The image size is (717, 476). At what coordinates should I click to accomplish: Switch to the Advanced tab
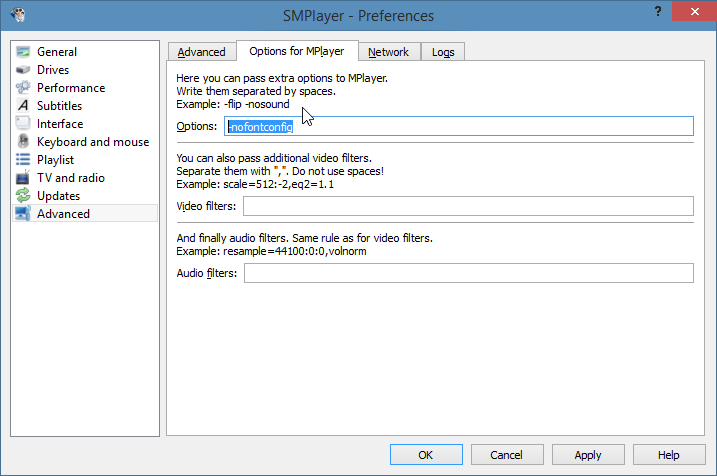click(202, 52)
